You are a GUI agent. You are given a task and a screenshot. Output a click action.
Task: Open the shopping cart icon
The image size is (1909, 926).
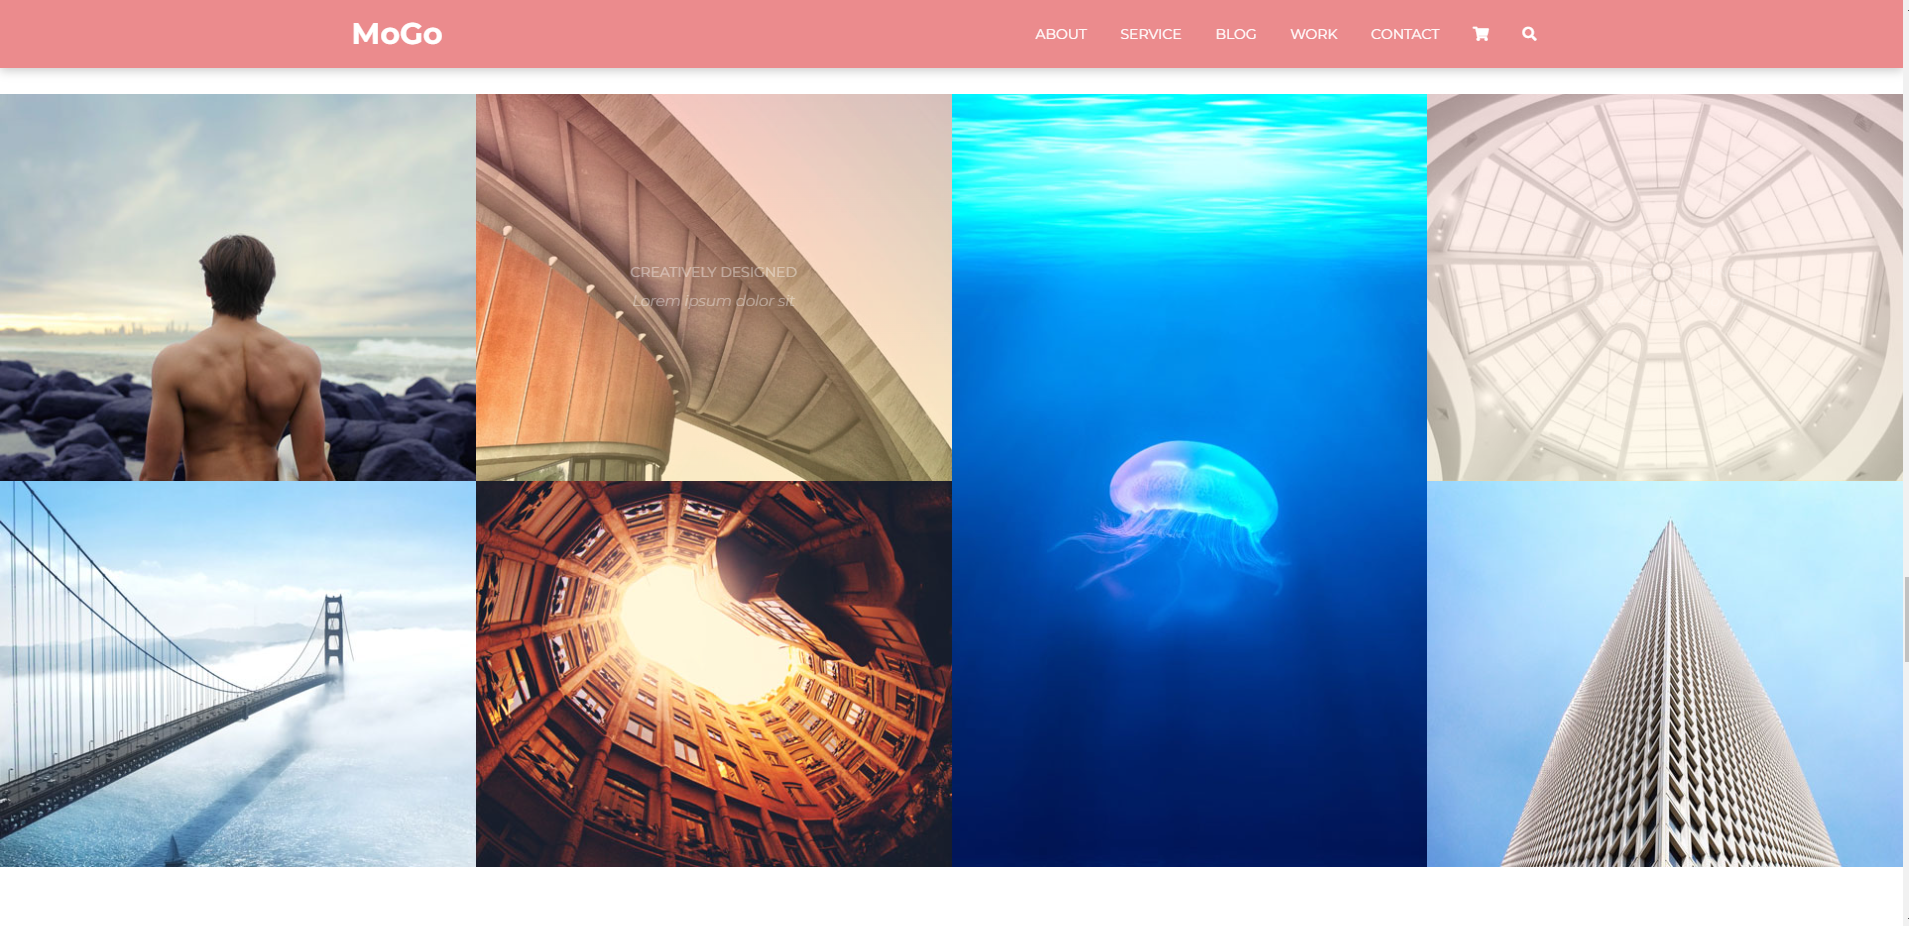(1480, 34)
